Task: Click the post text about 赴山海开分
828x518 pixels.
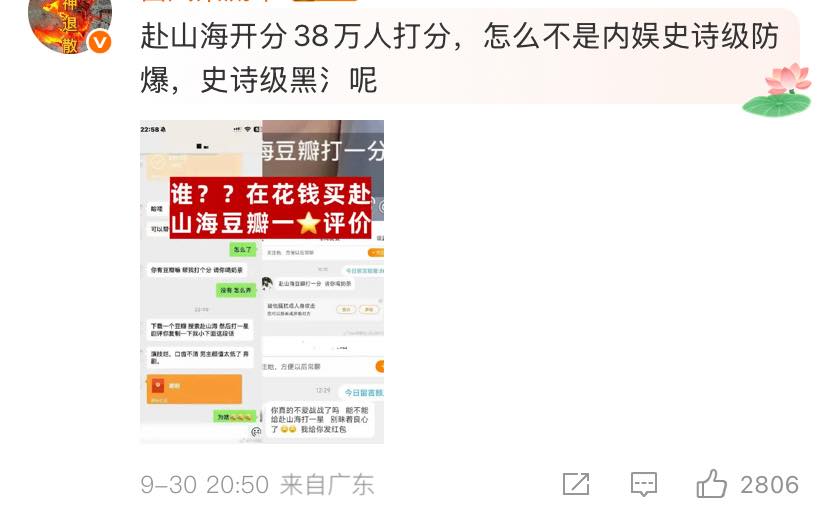Action: pos(459,58)
